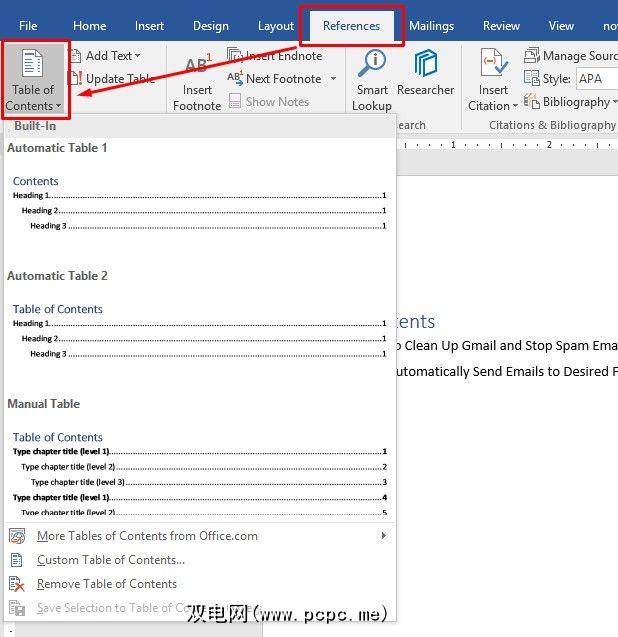
Task: Open the Table of Contents dropdown button
Action: pyautogui.click(x=33, y=80)
